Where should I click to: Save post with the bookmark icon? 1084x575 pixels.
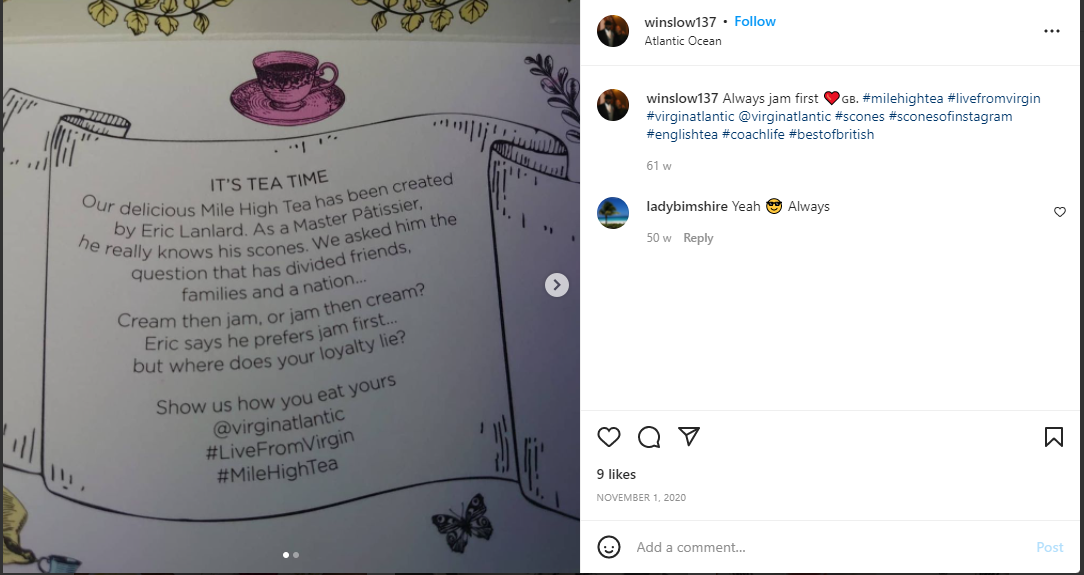1054,437
